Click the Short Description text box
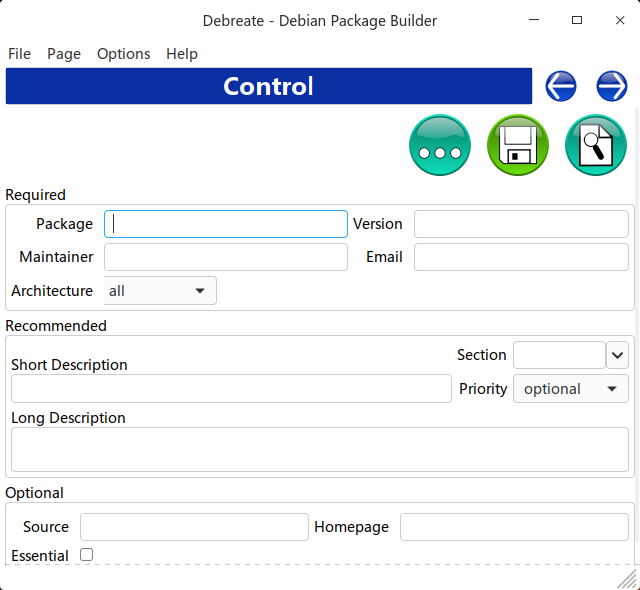 coord(231,389)
